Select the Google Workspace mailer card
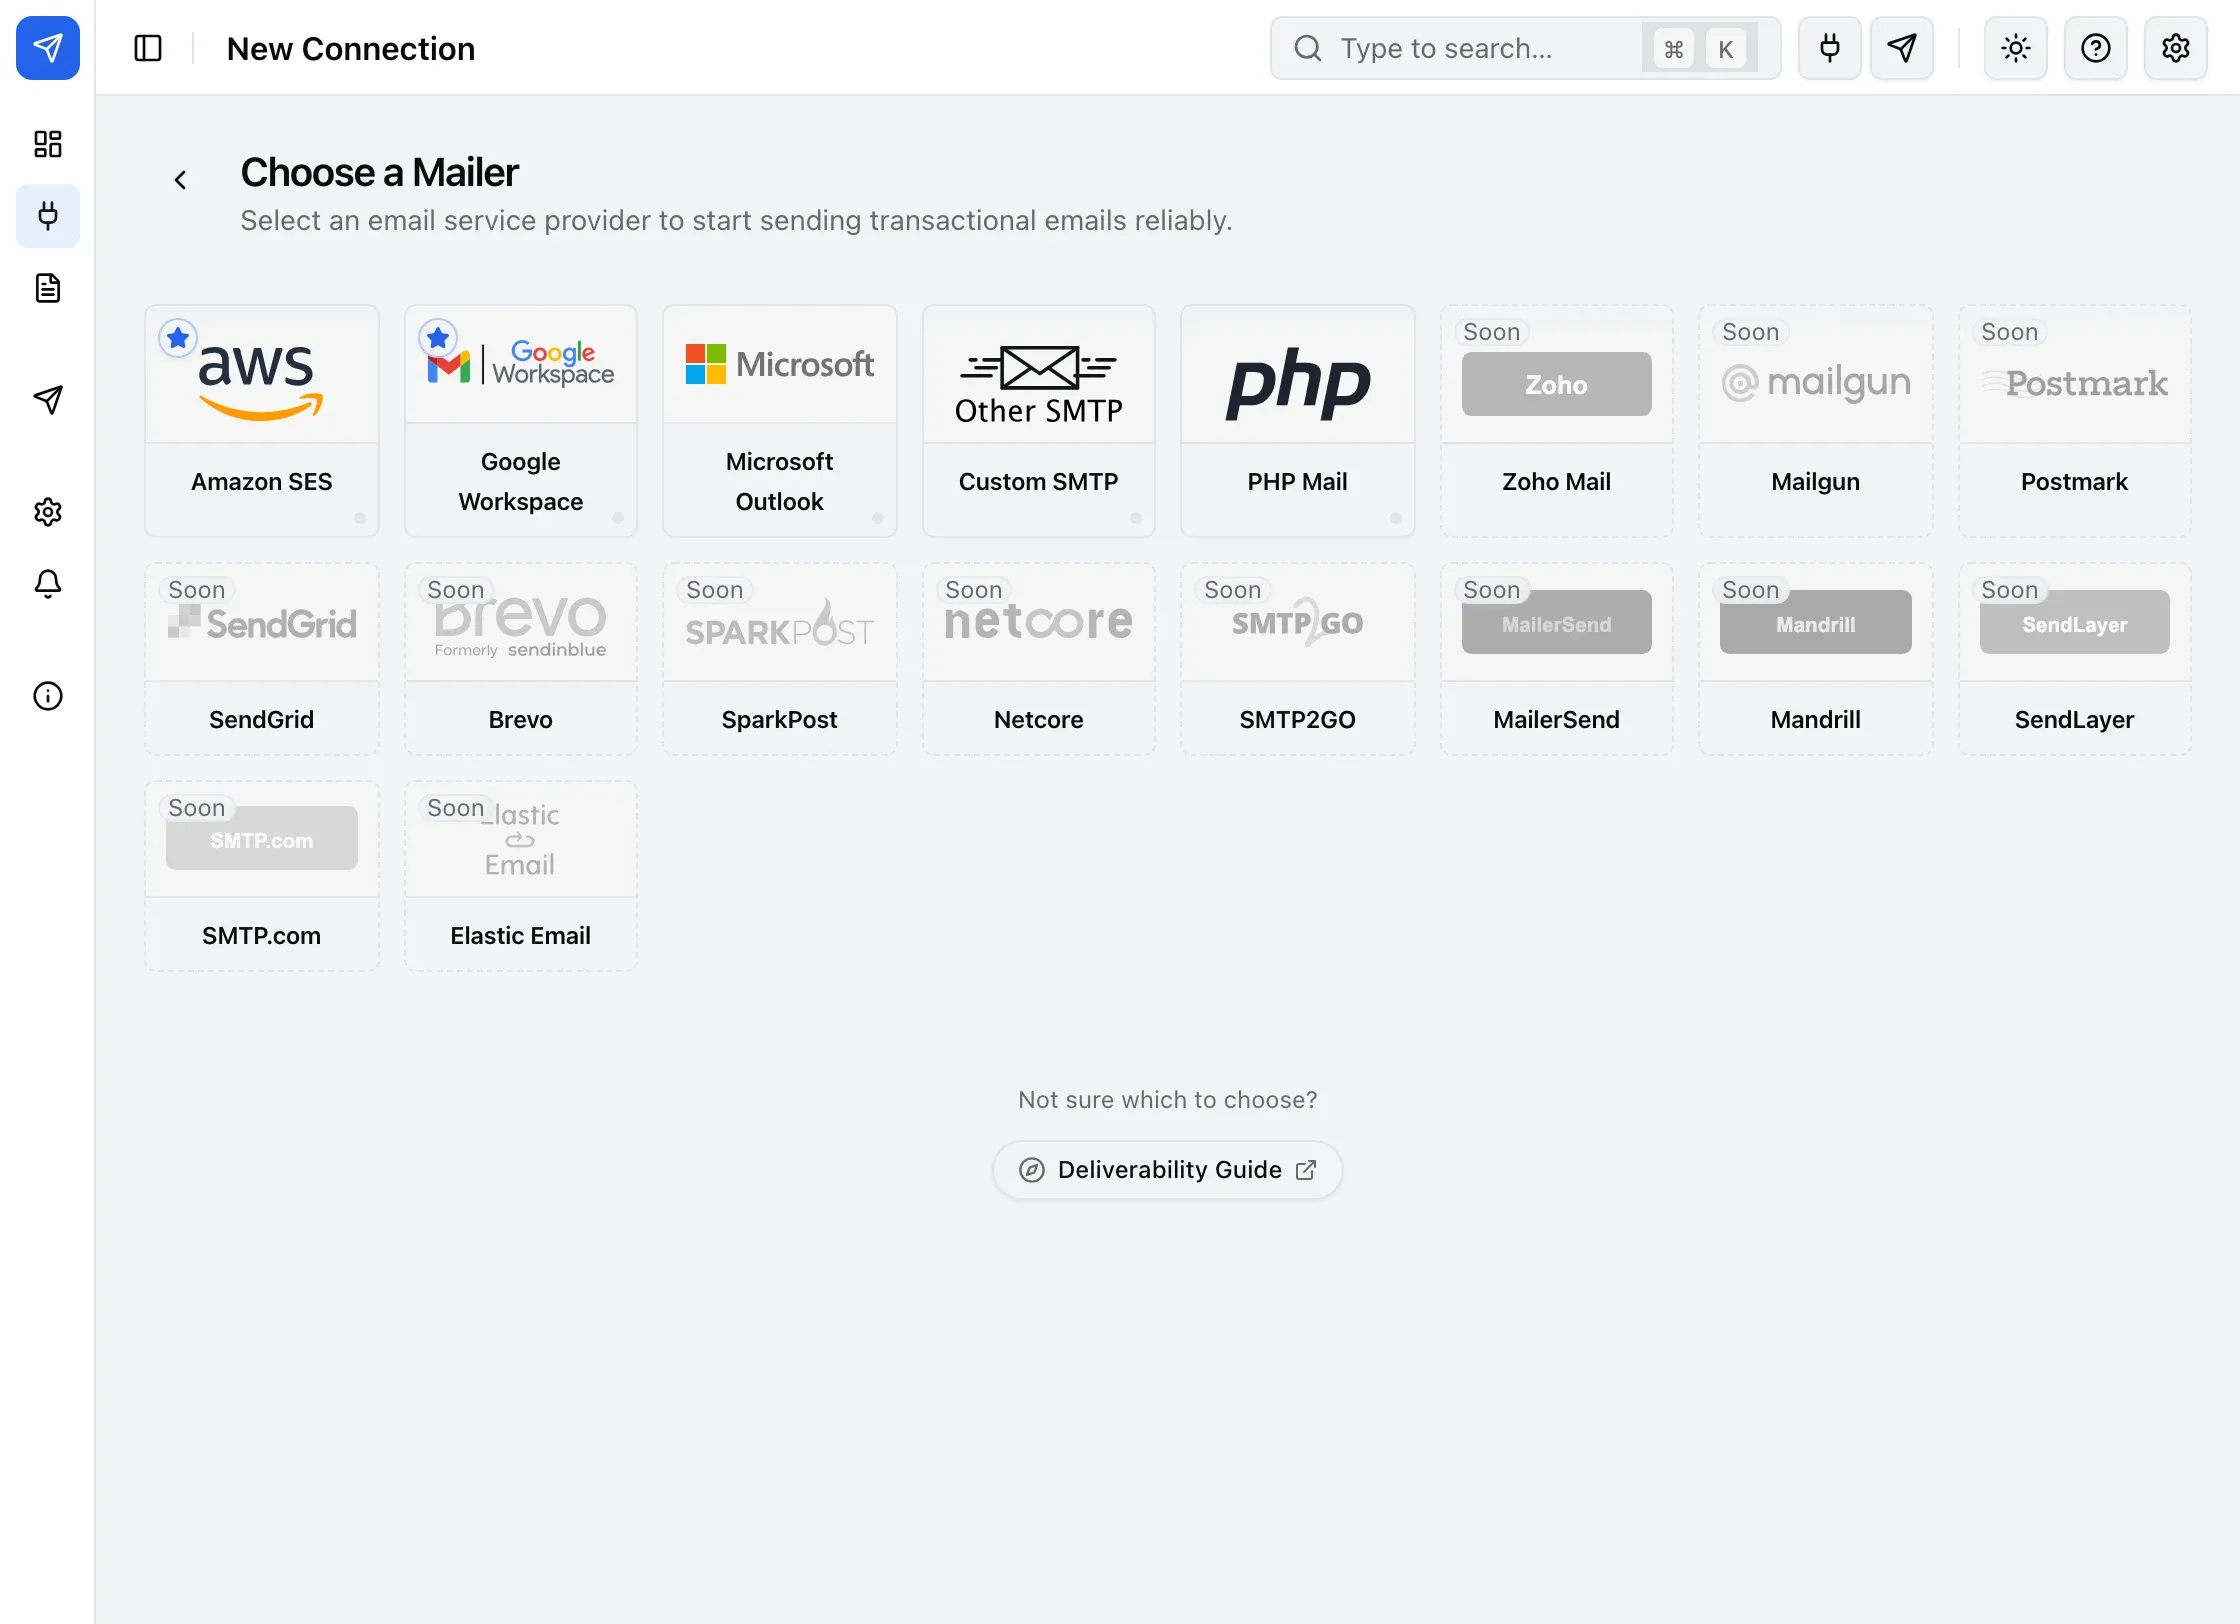Screen dimensions: 2240x1624 pyautogui.click(x=521, y=421)
